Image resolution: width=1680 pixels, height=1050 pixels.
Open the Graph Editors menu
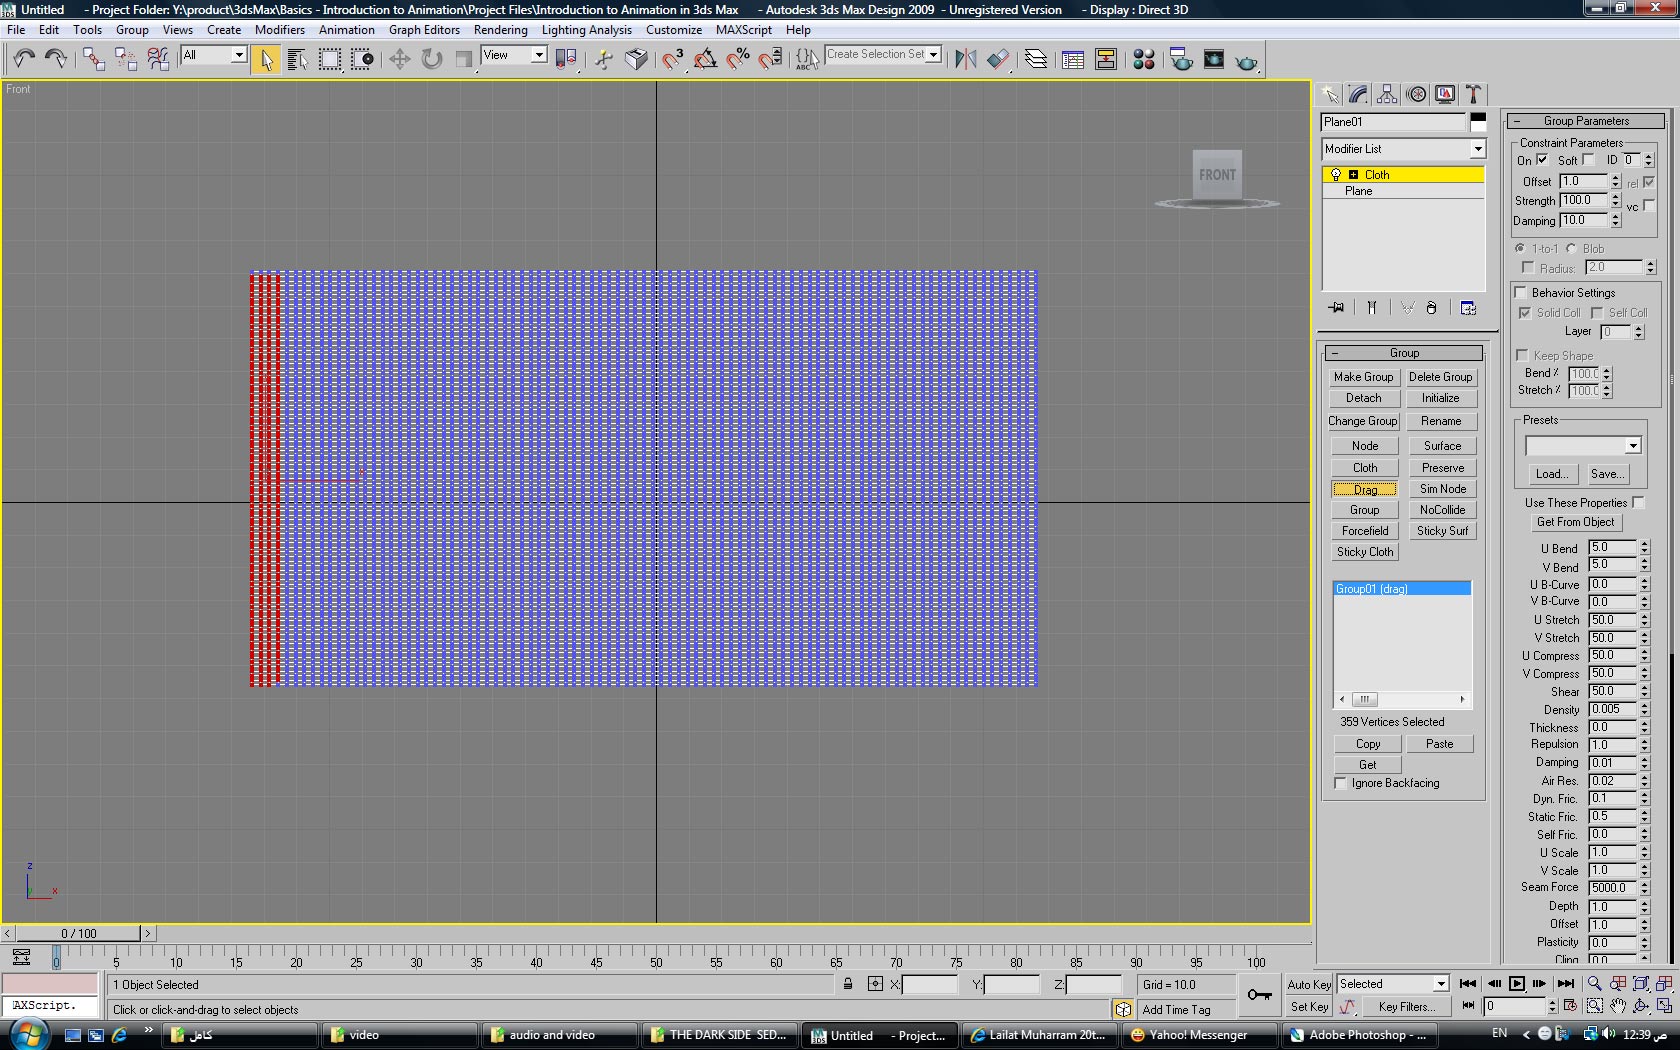[x=424, y=30]
